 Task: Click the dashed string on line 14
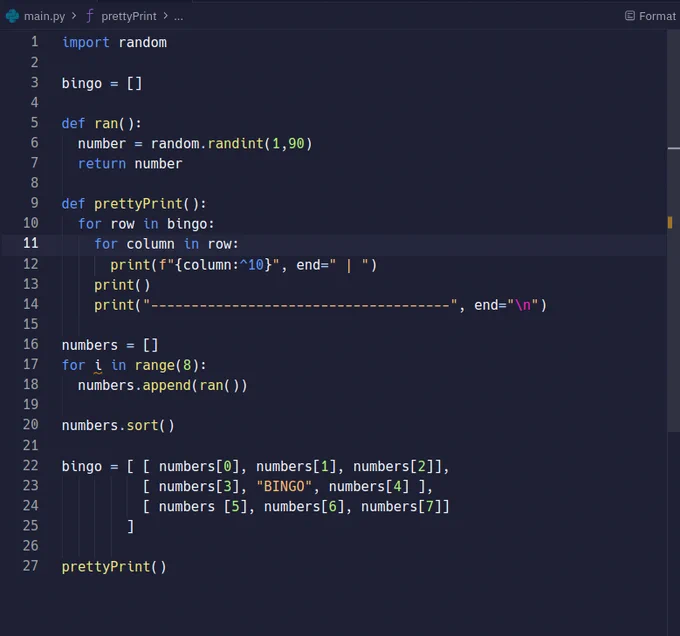[x=300, y=305]
